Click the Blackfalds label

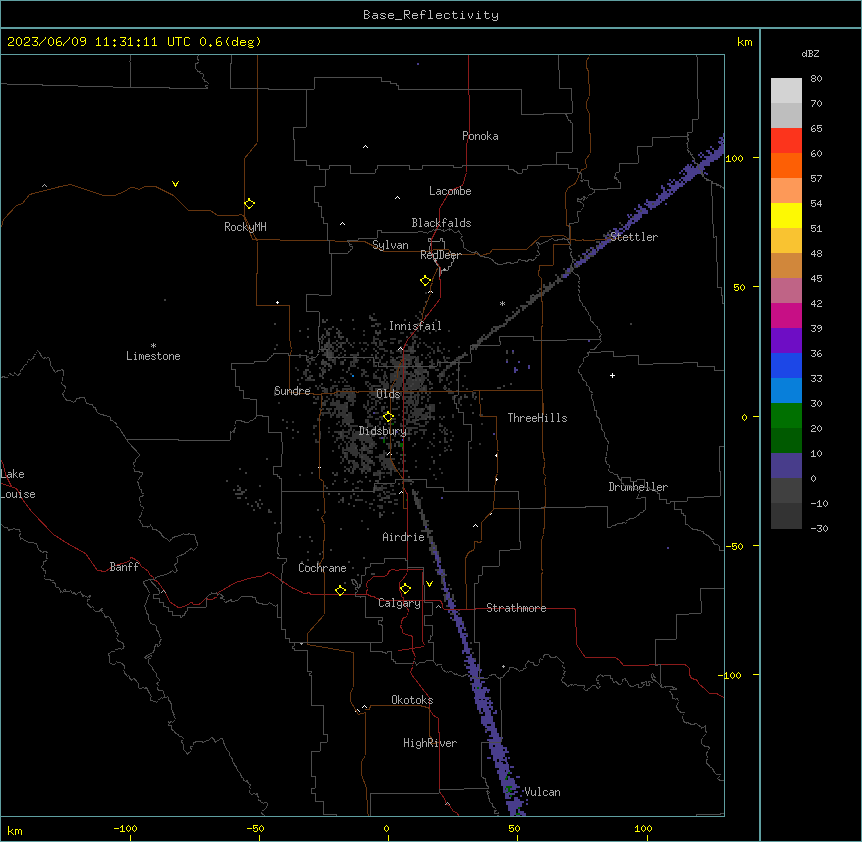point(441,223)
